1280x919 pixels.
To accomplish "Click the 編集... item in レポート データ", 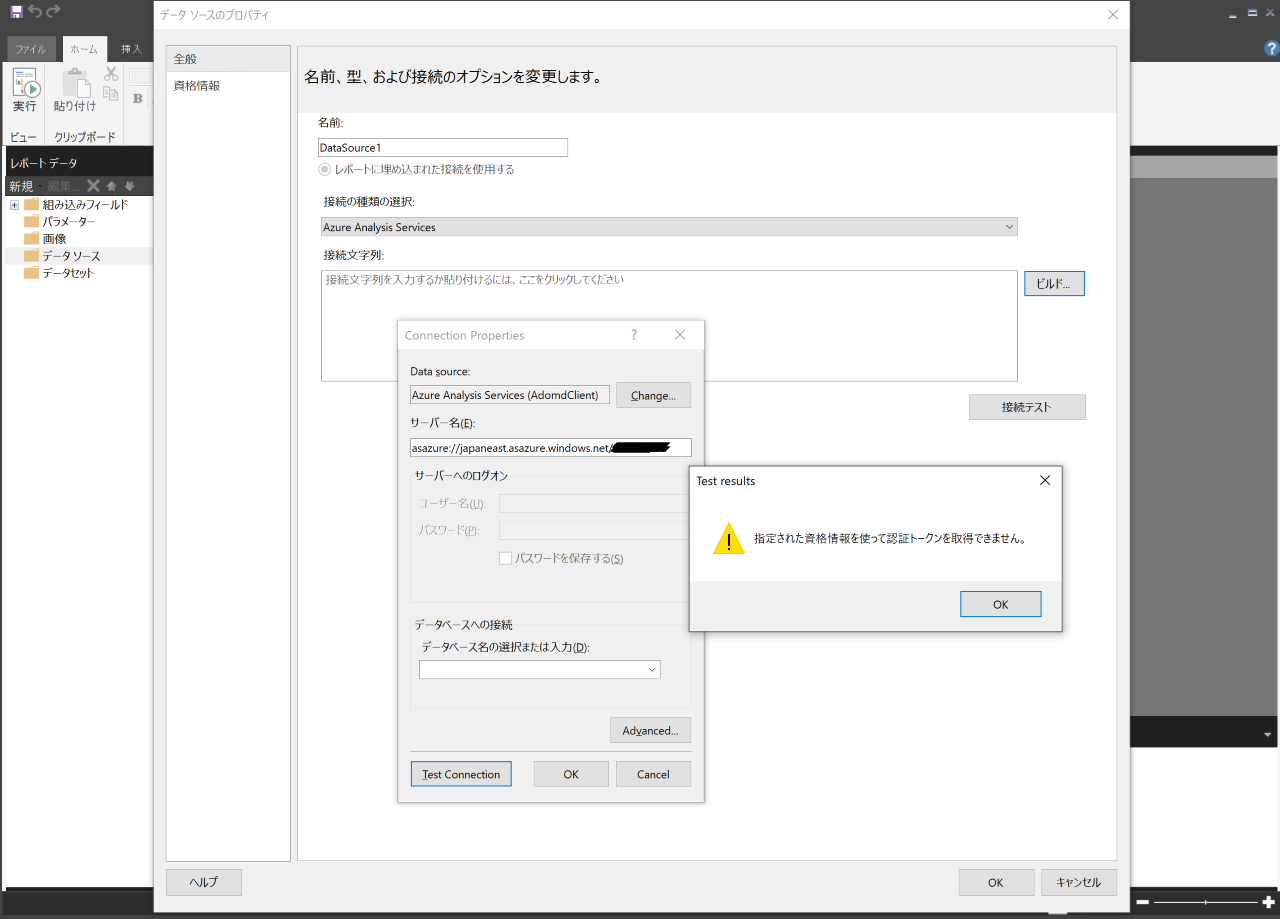I will pyautogui.click(x=63, y=186).
